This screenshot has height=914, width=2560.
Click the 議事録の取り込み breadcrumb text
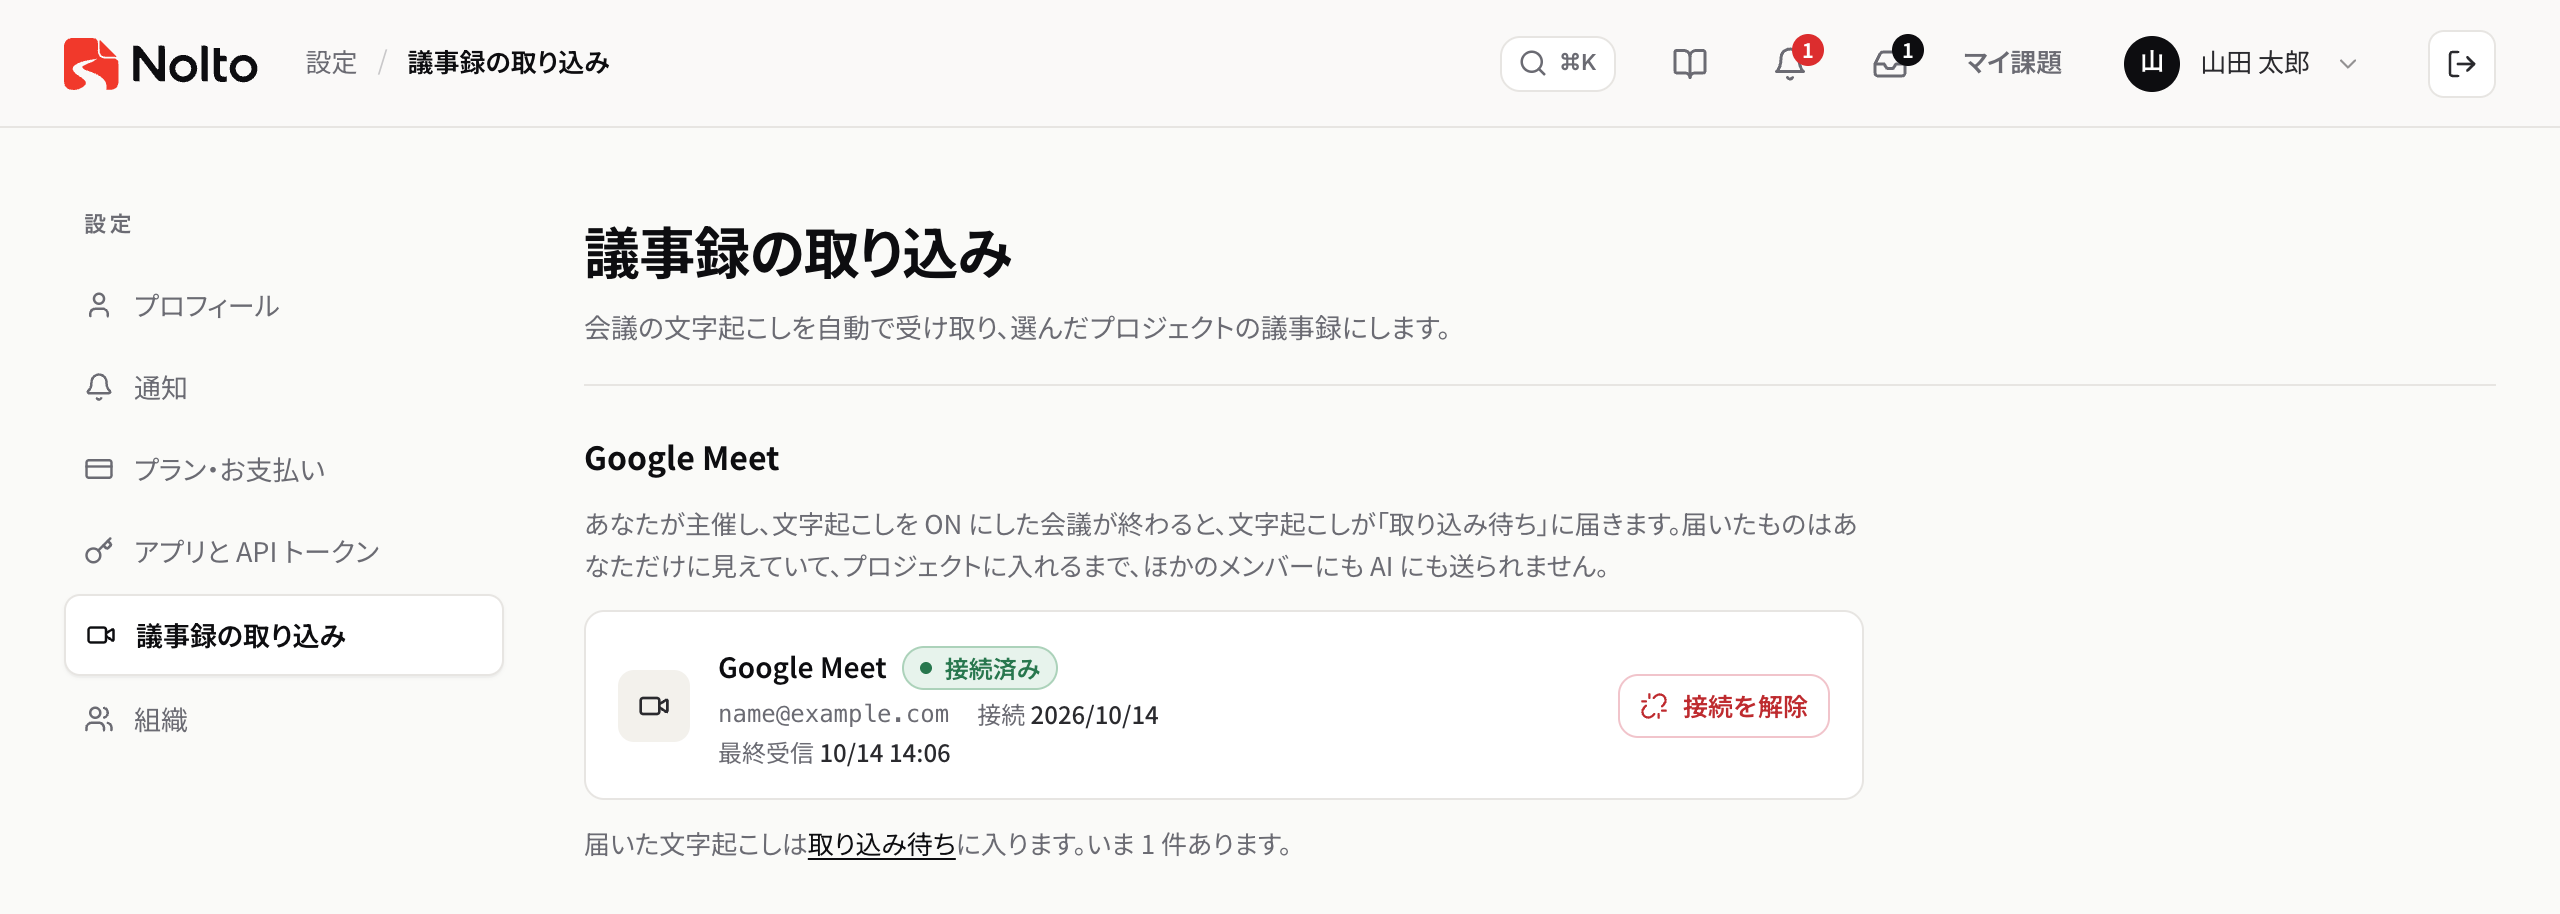tap(508, 63)
